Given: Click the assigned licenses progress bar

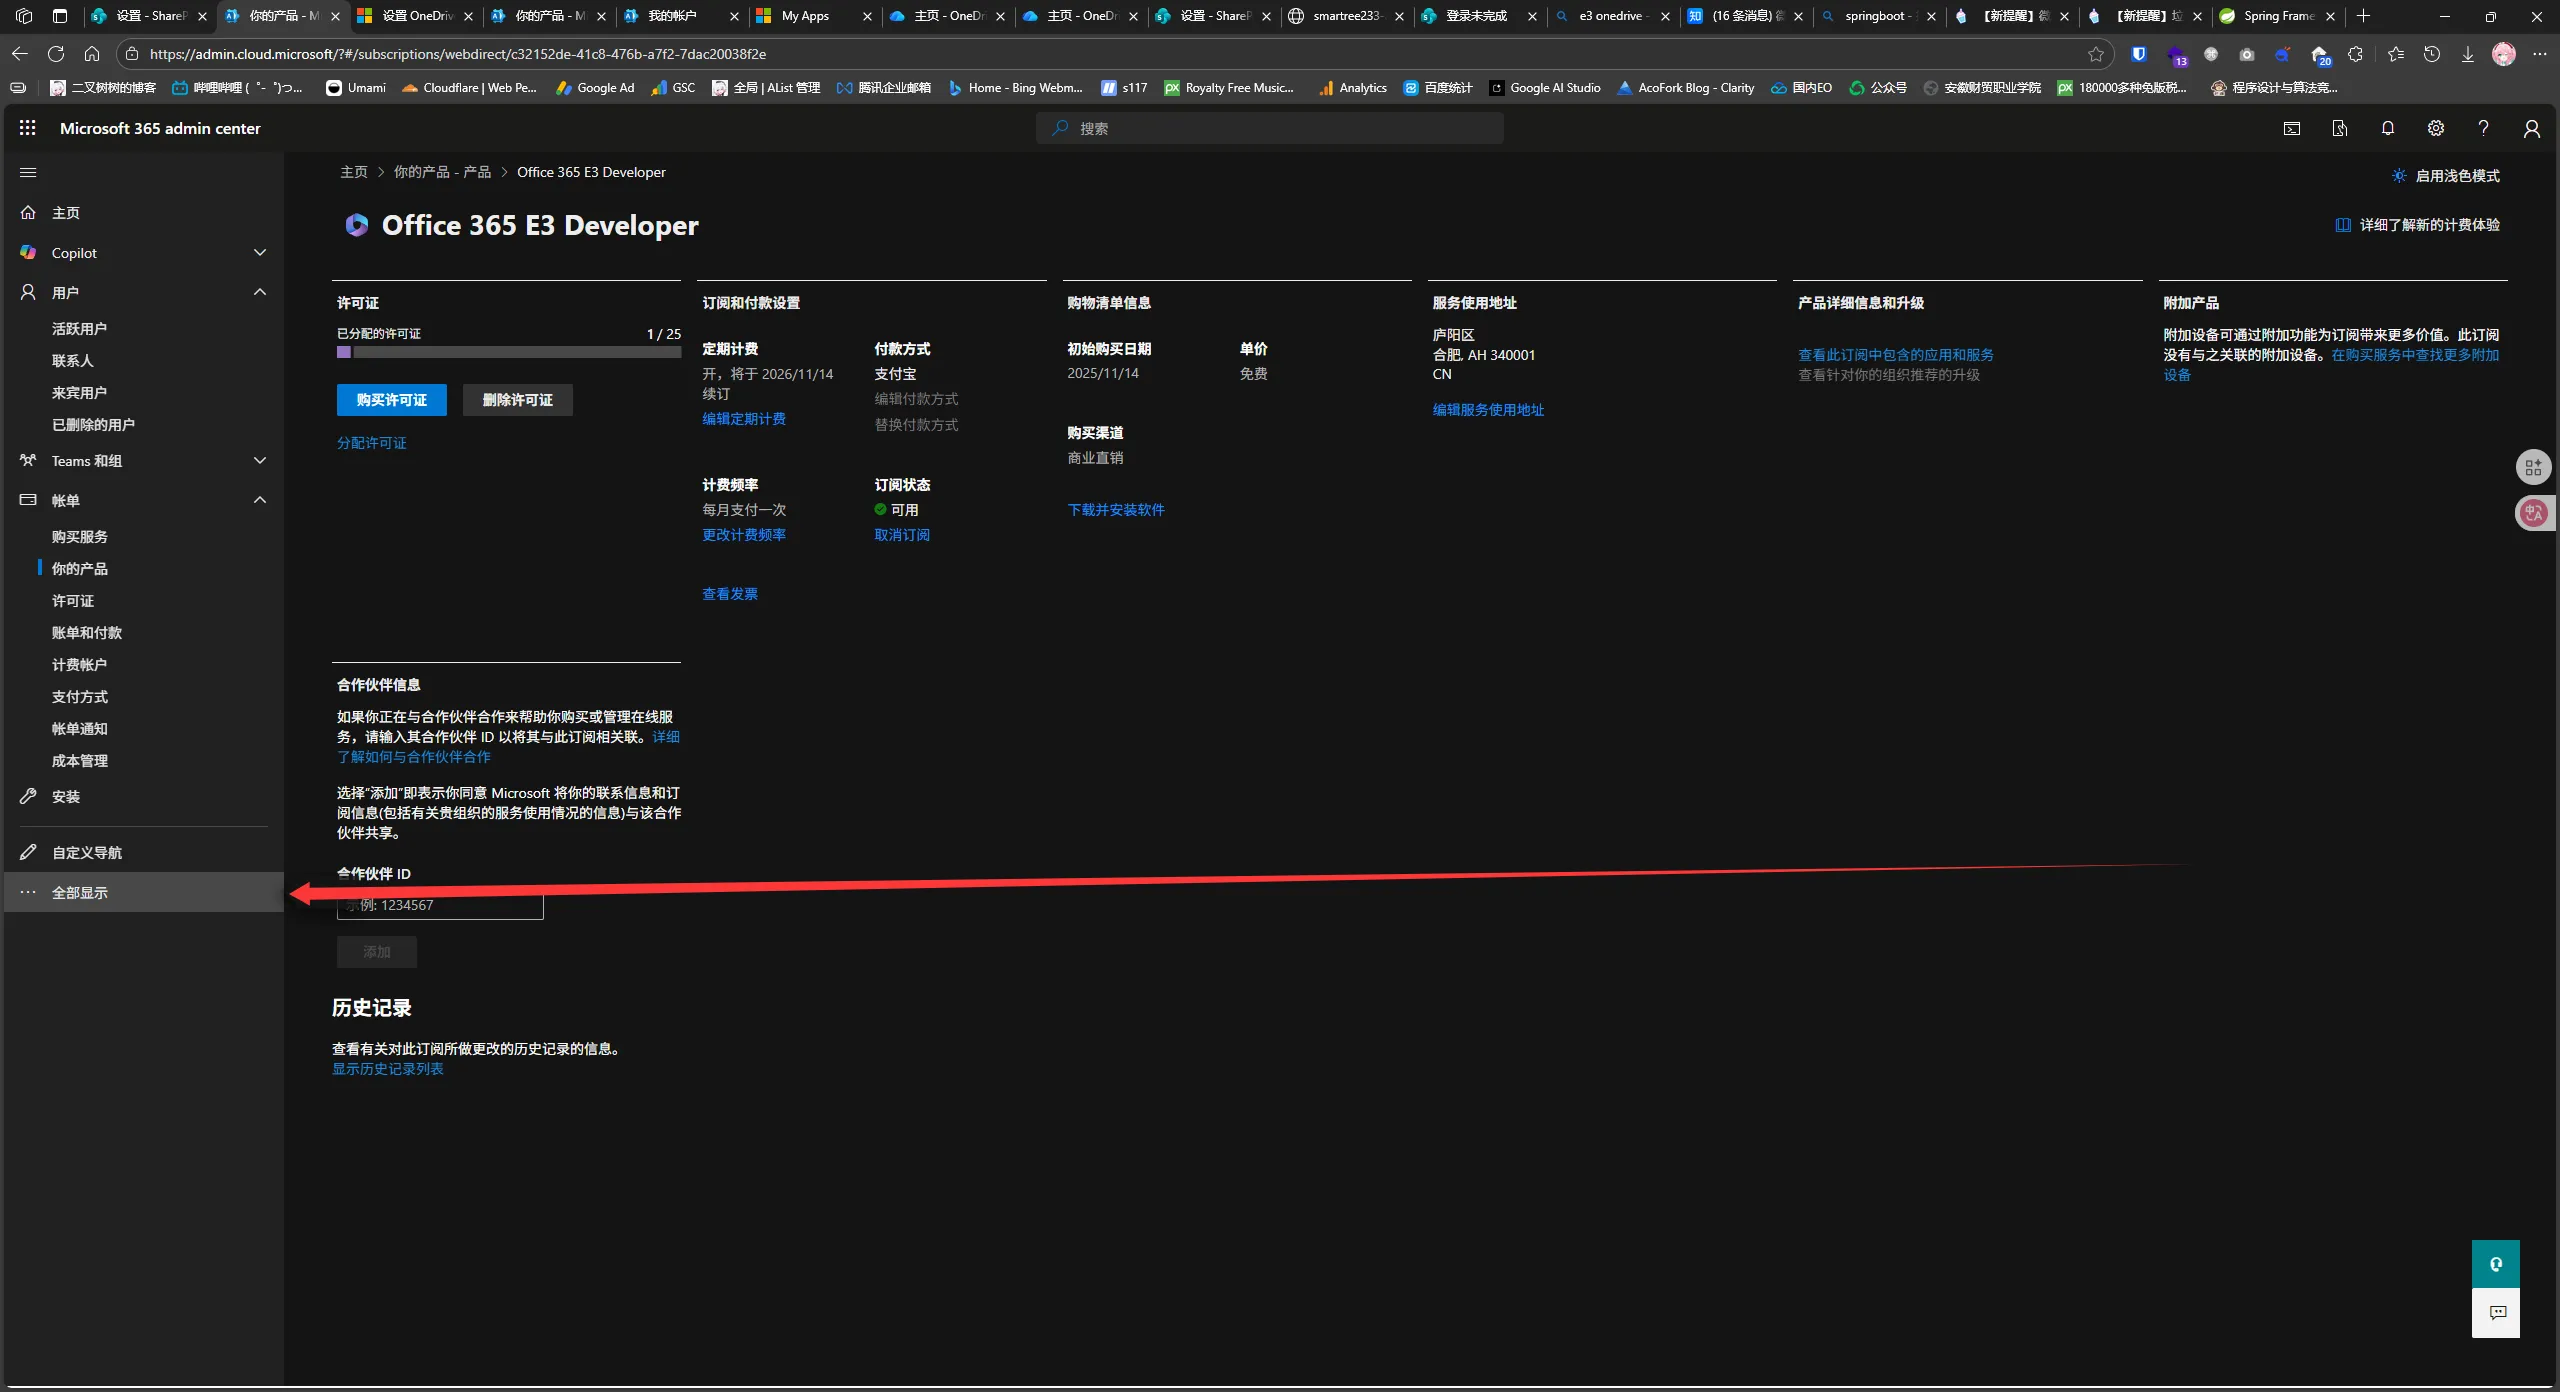Looking at the screenshot, I should click(508, 352).
